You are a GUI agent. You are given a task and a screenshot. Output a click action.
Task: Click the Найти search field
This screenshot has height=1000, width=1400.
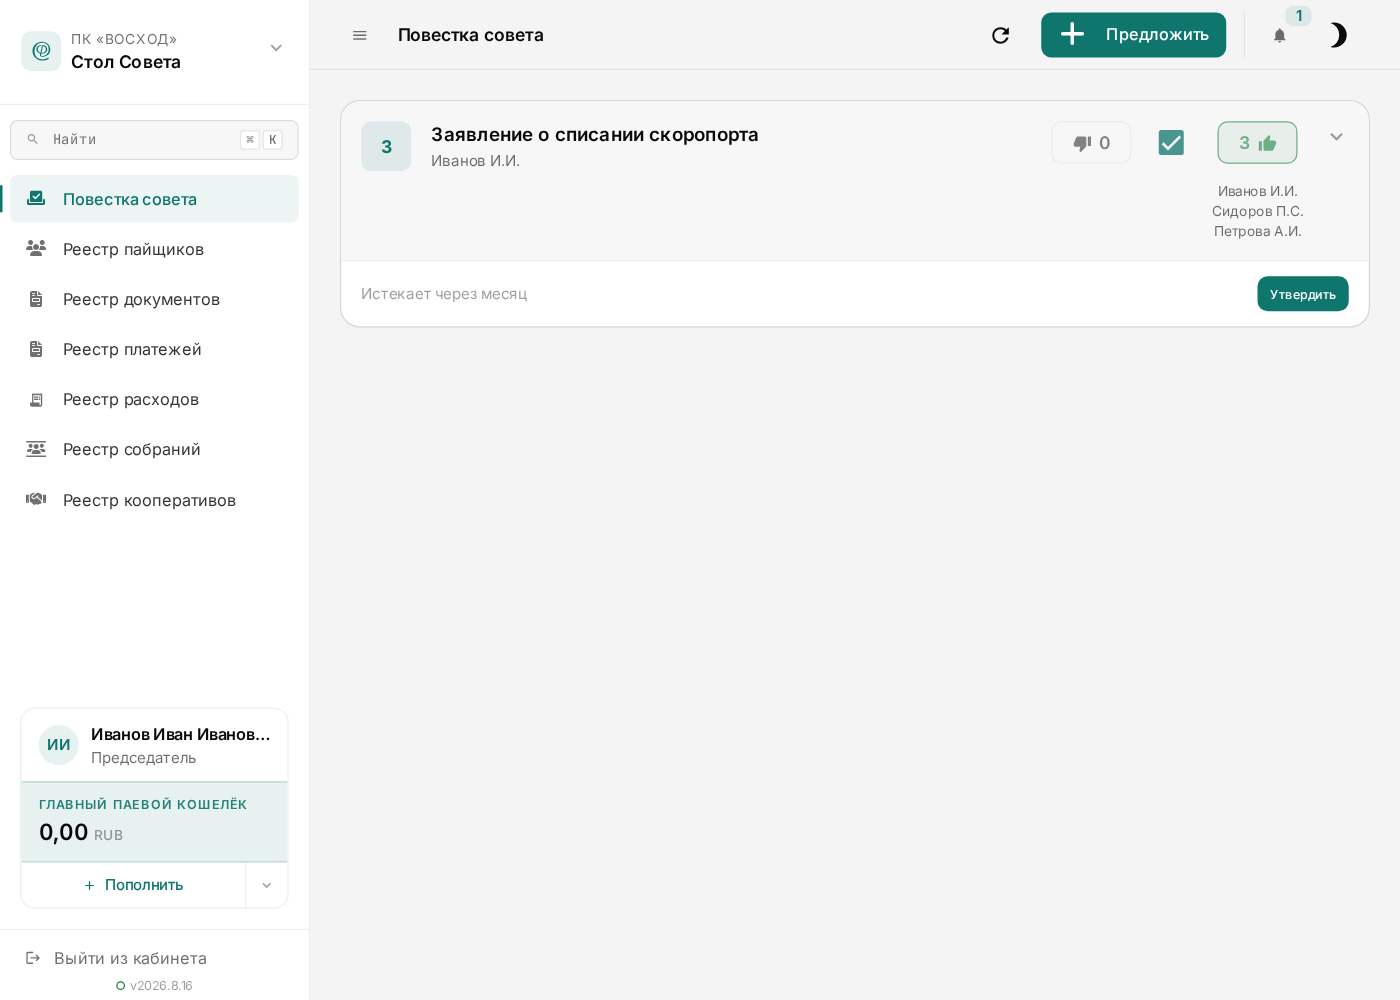(x=154, y=140)
